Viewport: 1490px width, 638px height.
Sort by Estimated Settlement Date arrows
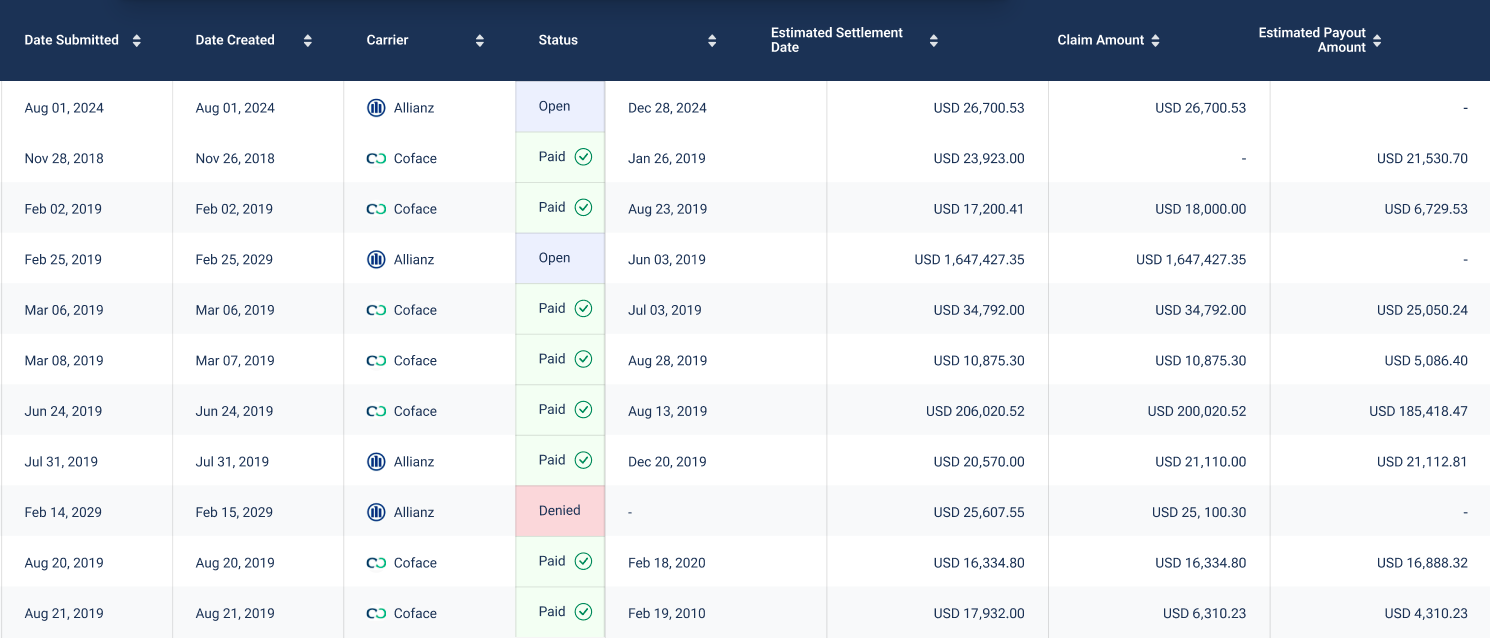pos(934,41)
